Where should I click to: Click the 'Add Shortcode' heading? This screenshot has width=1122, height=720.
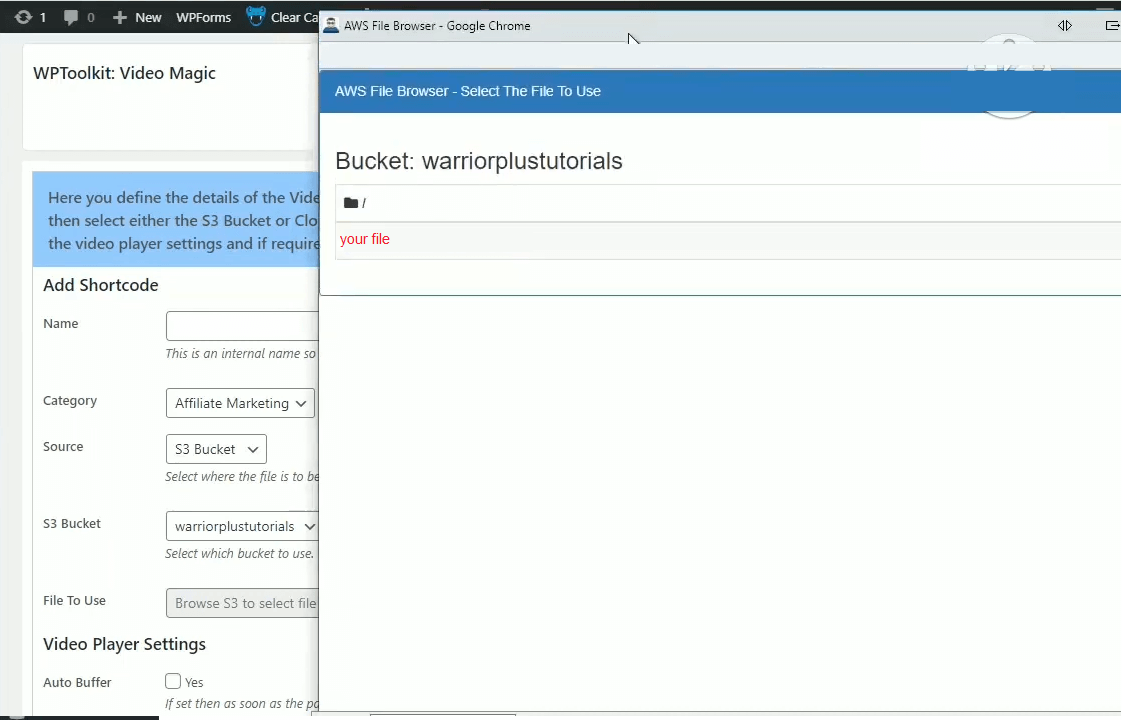coord(101,285)
